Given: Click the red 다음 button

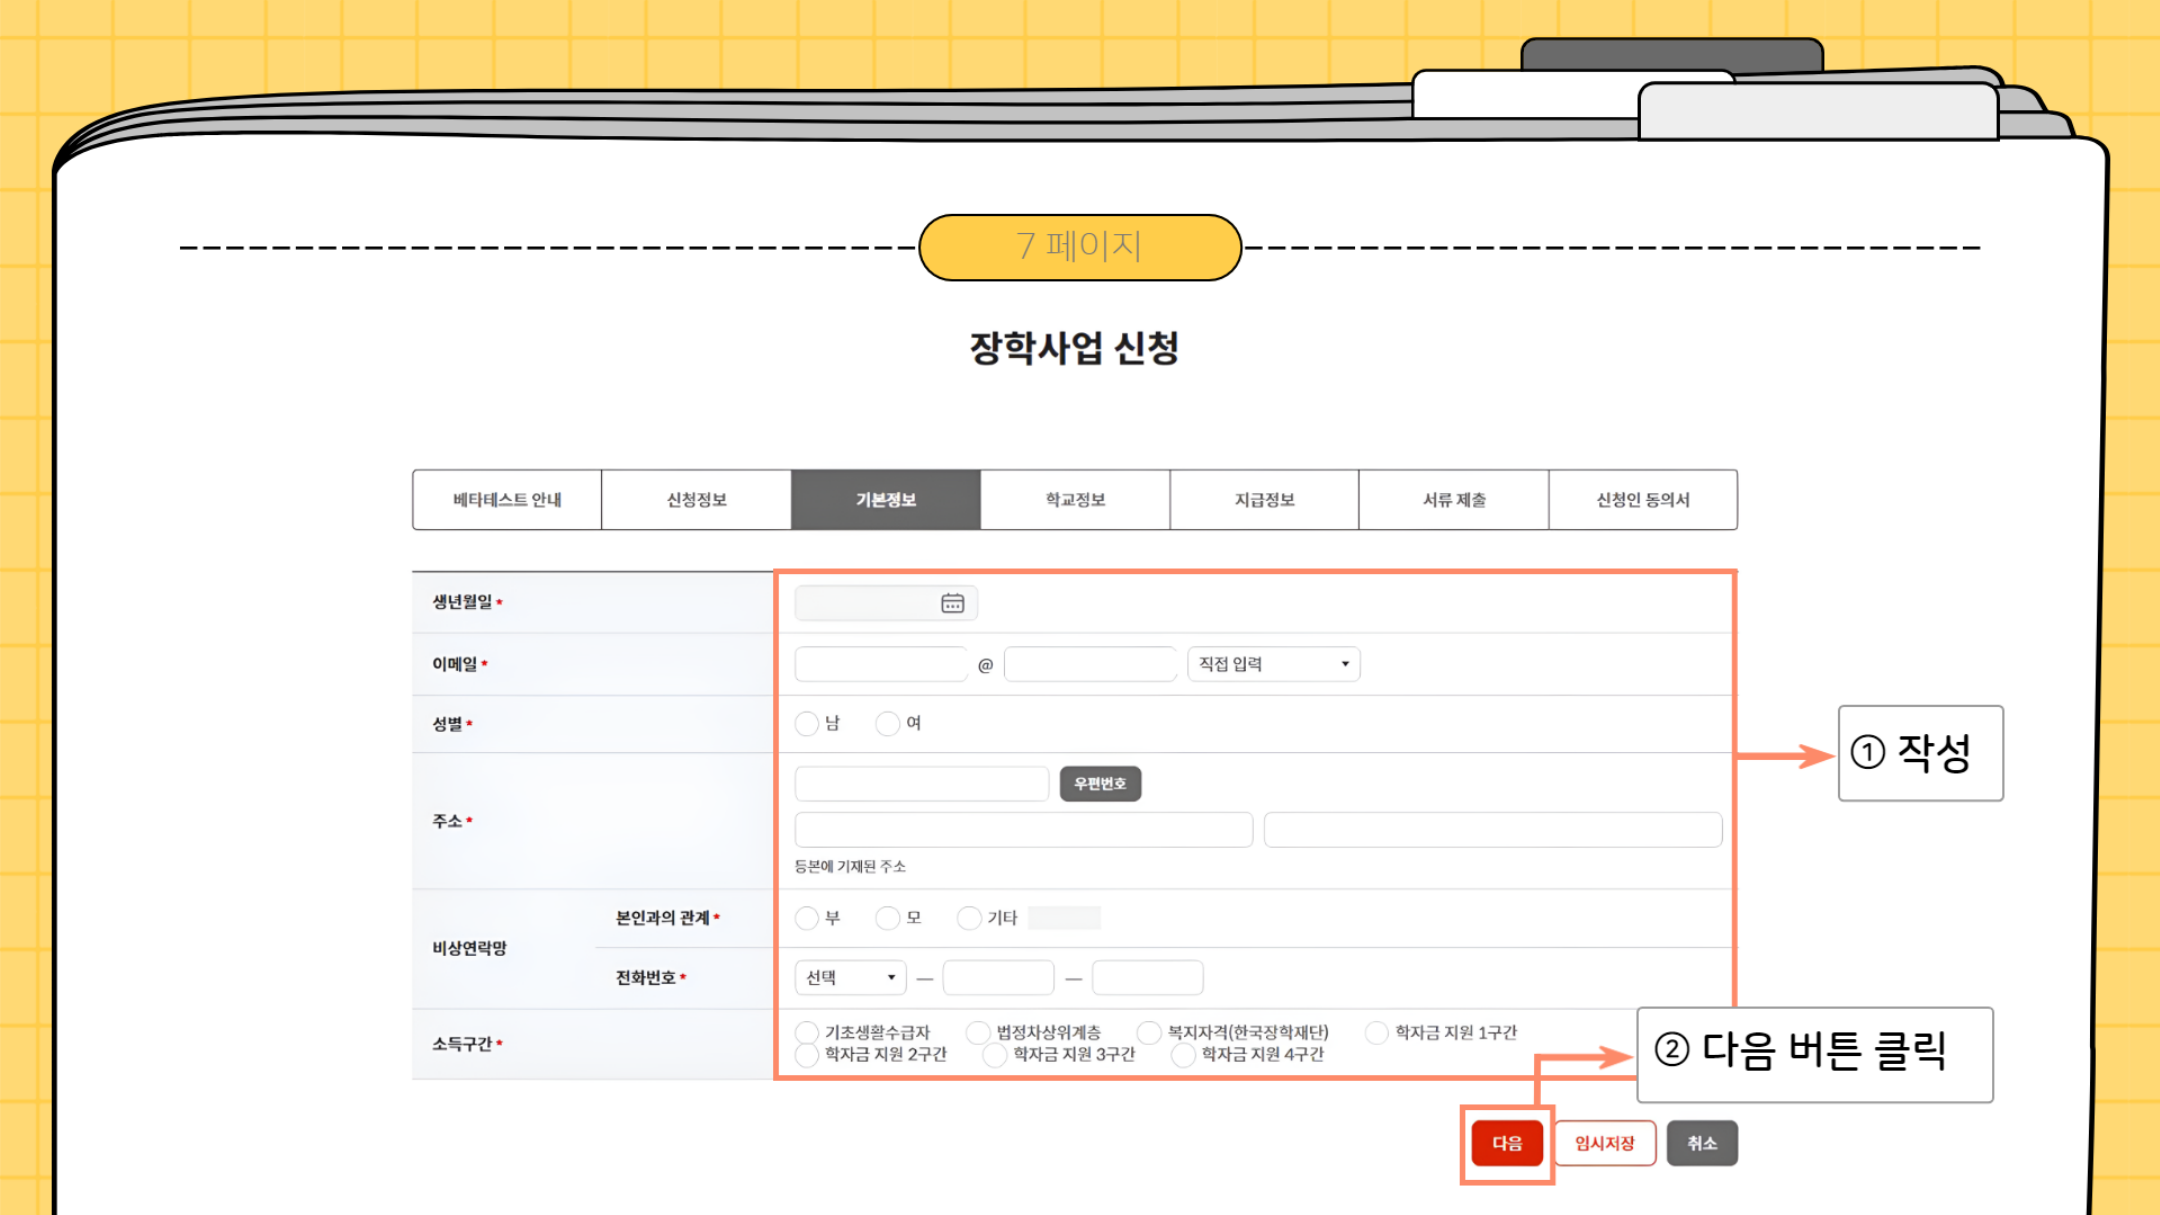Looking at the screenshot, I should 1506,1143.
